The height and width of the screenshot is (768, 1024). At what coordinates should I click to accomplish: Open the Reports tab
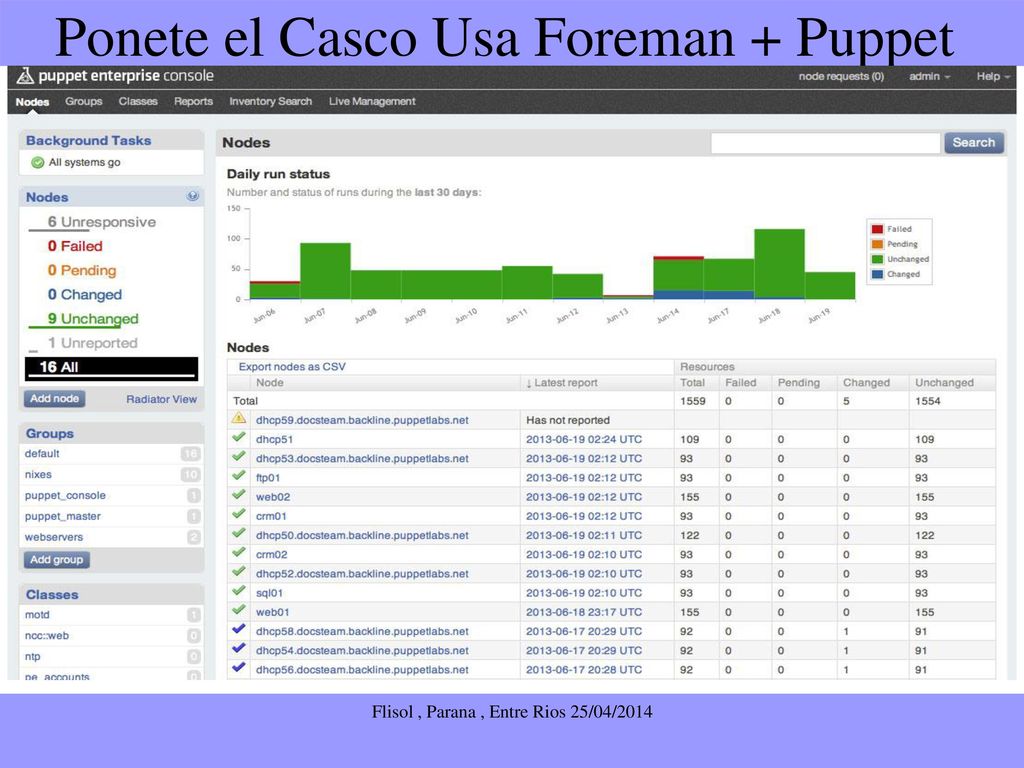pos(193,101)
